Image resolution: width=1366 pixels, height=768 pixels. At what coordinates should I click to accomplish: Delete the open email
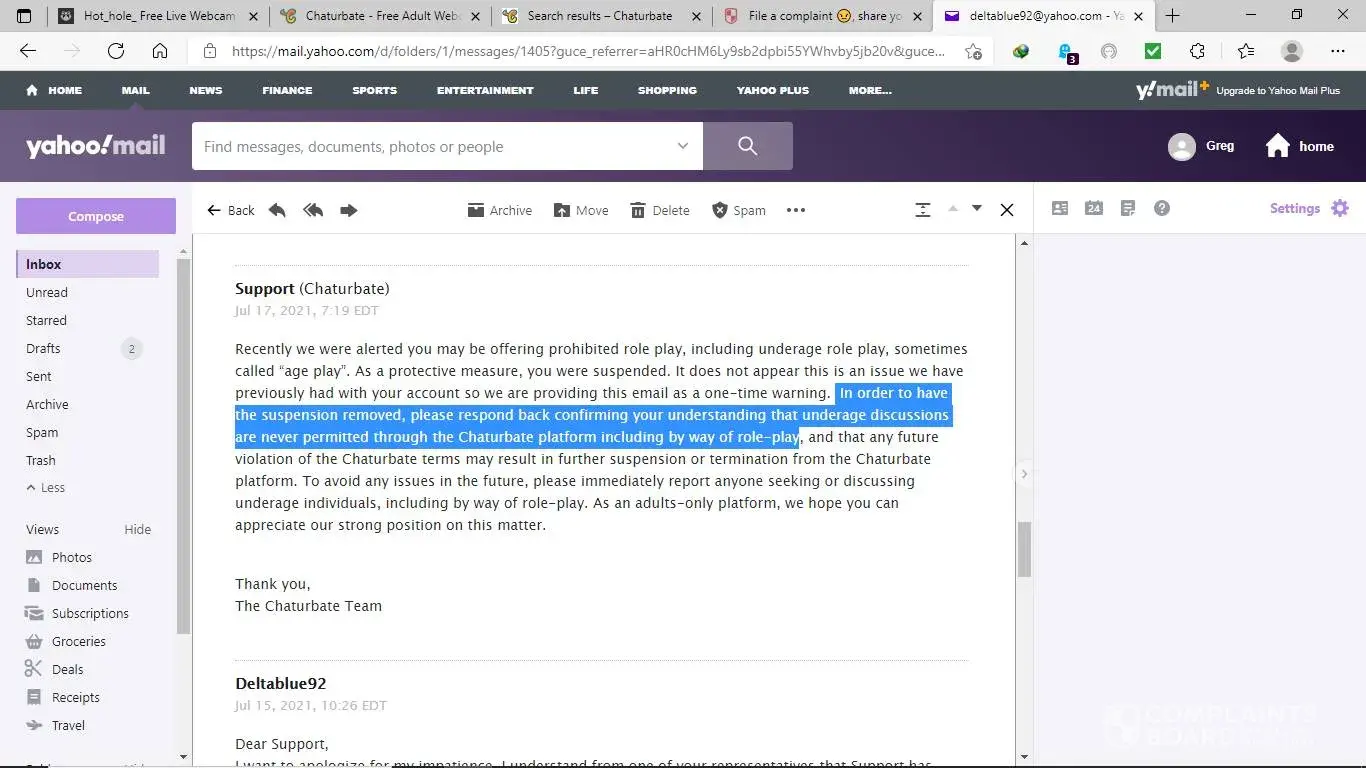pos(660,210)
